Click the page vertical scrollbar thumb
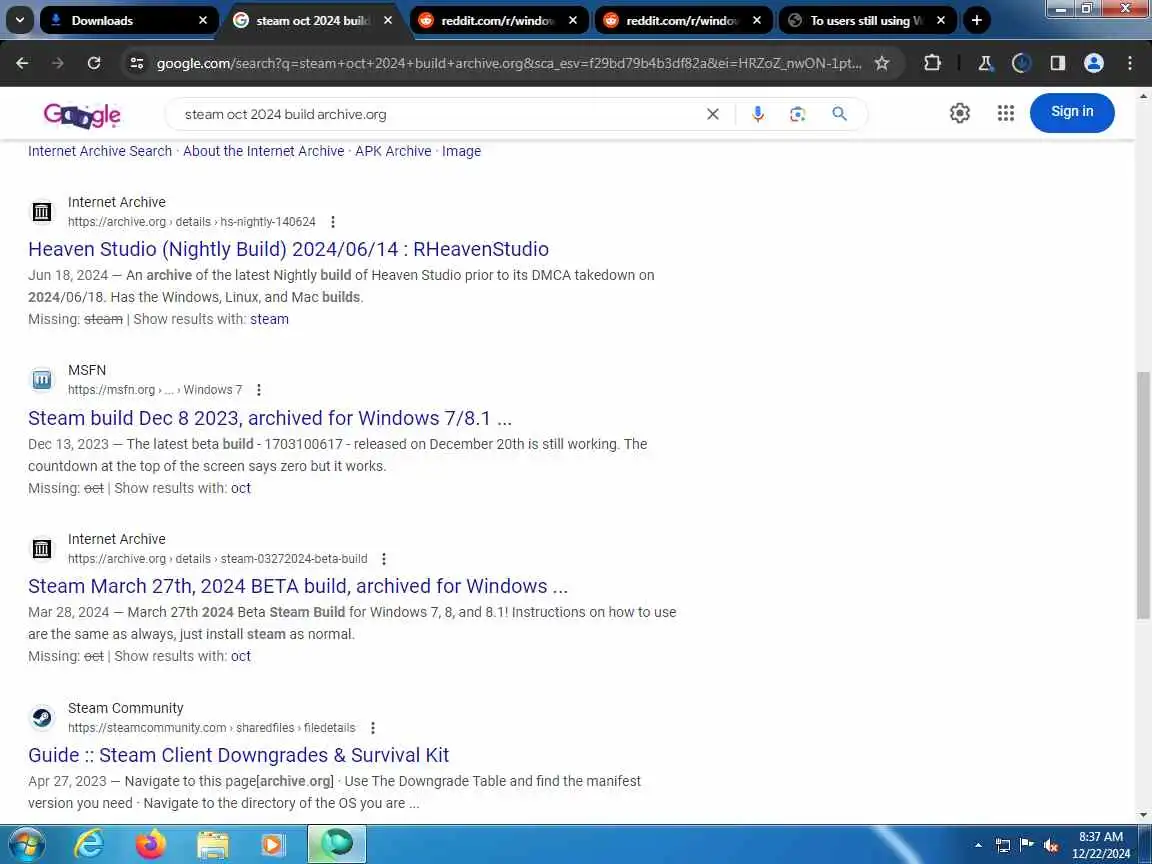 tap(1143, 494)
